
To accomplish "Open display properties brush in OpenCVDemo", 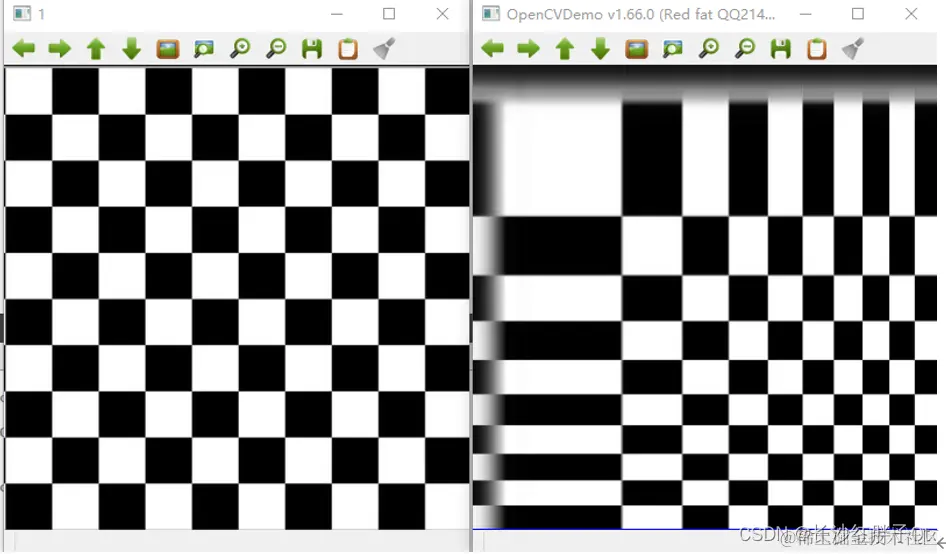I will point(853,48).
